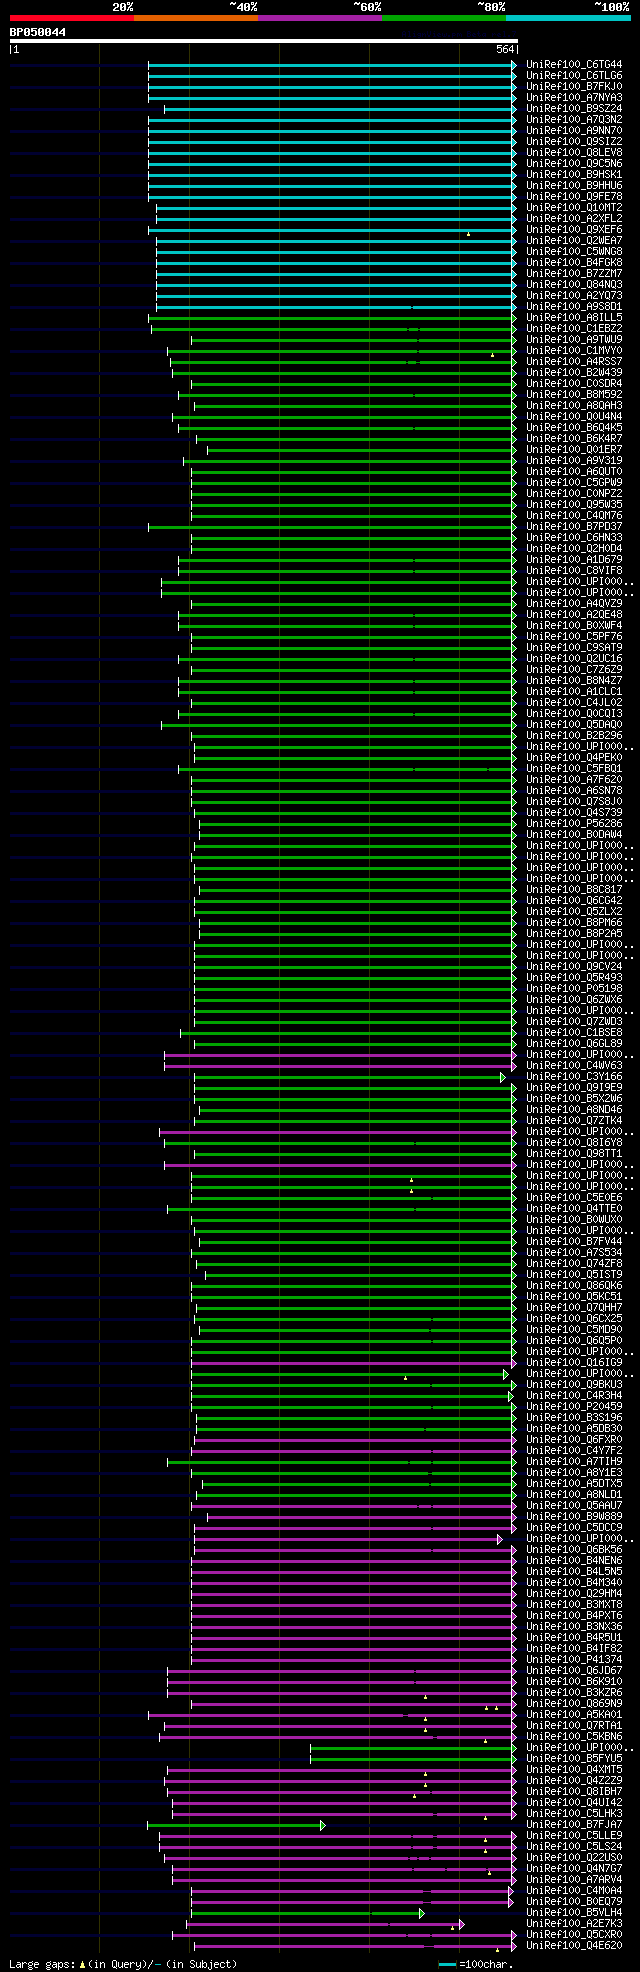The image size is (640, 1972).
Task: Click the green alignment bar for UniRef100_B7FJA7
Action: [x=236, y=1825]
